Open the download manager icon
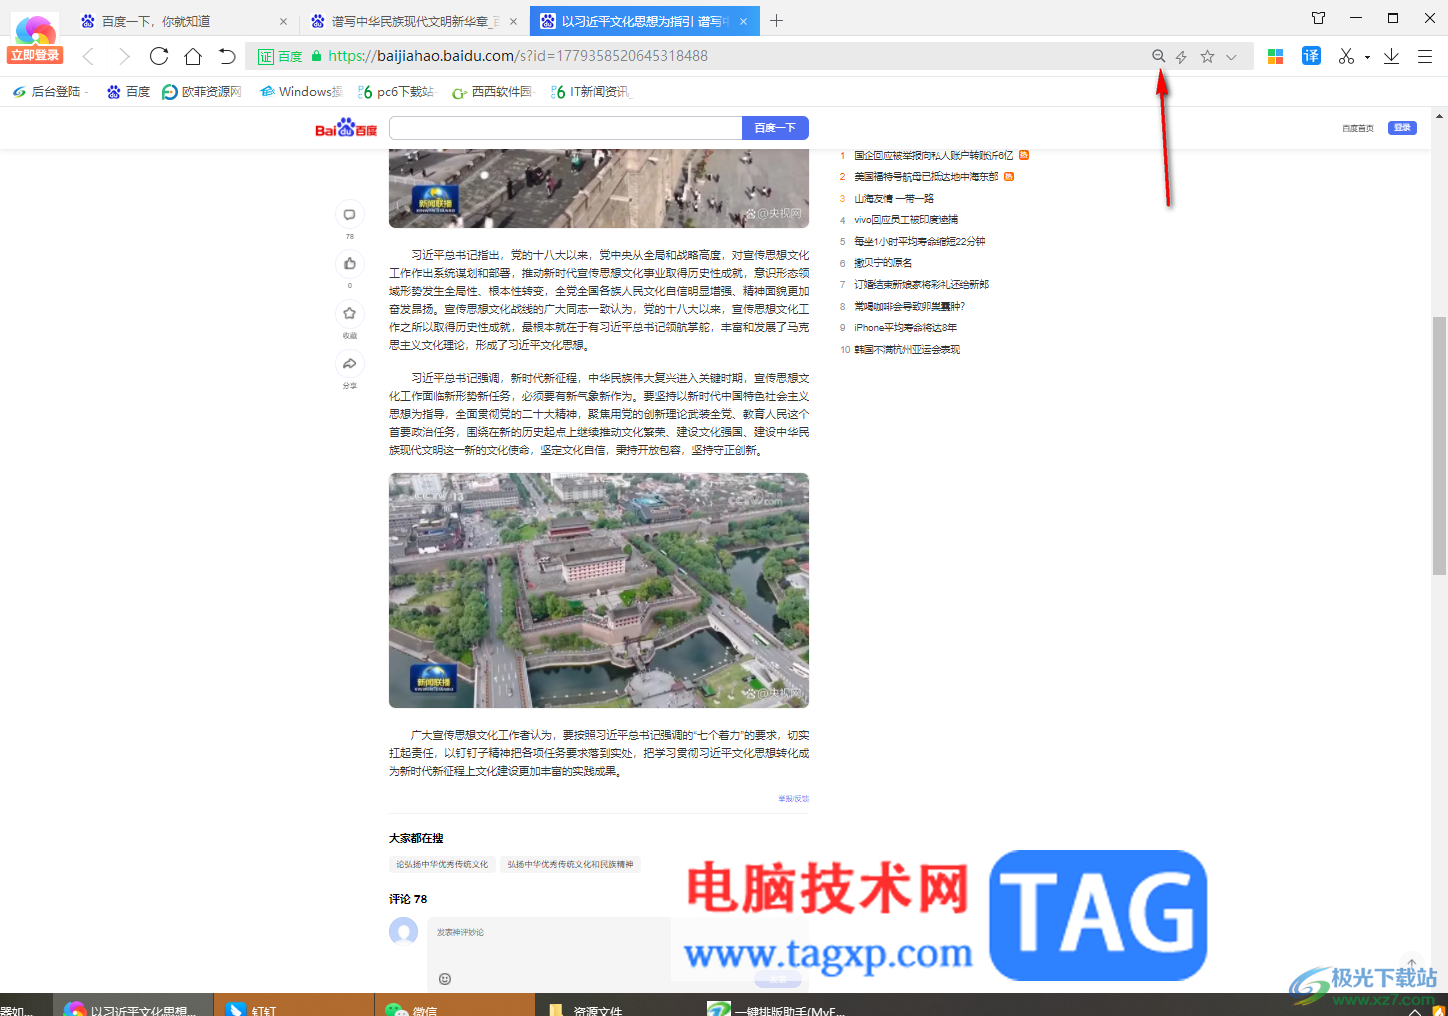 coord(1391,56)
